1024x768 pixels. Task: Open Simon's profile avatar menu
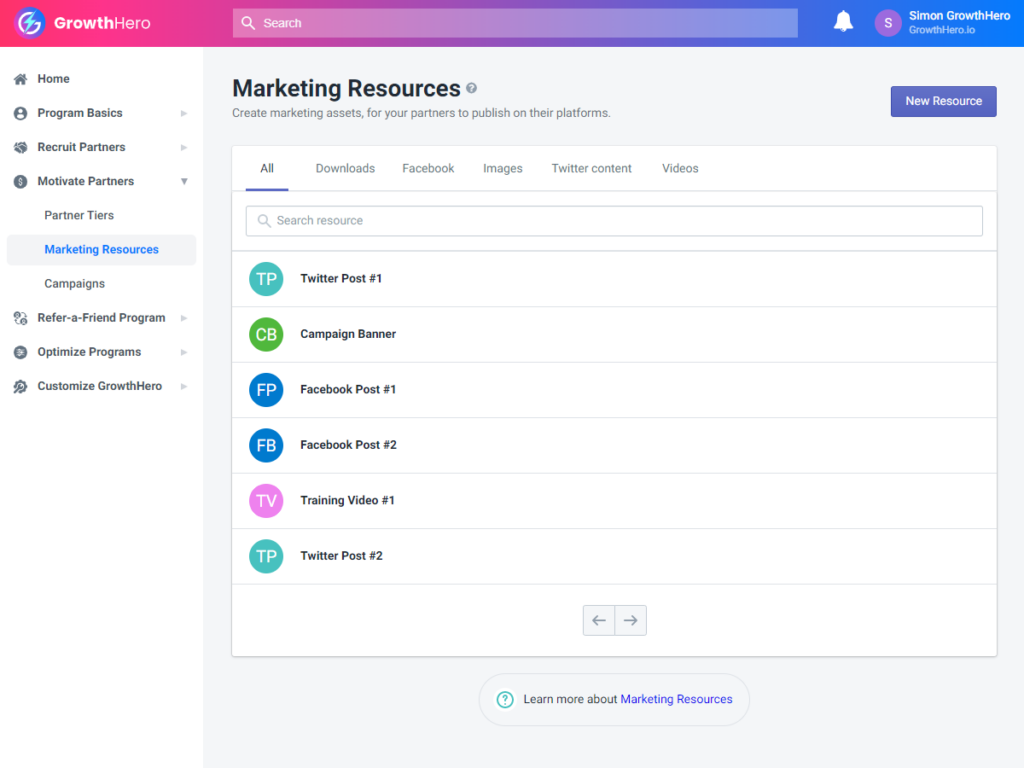pyautogui.click(x=887, y=21)
